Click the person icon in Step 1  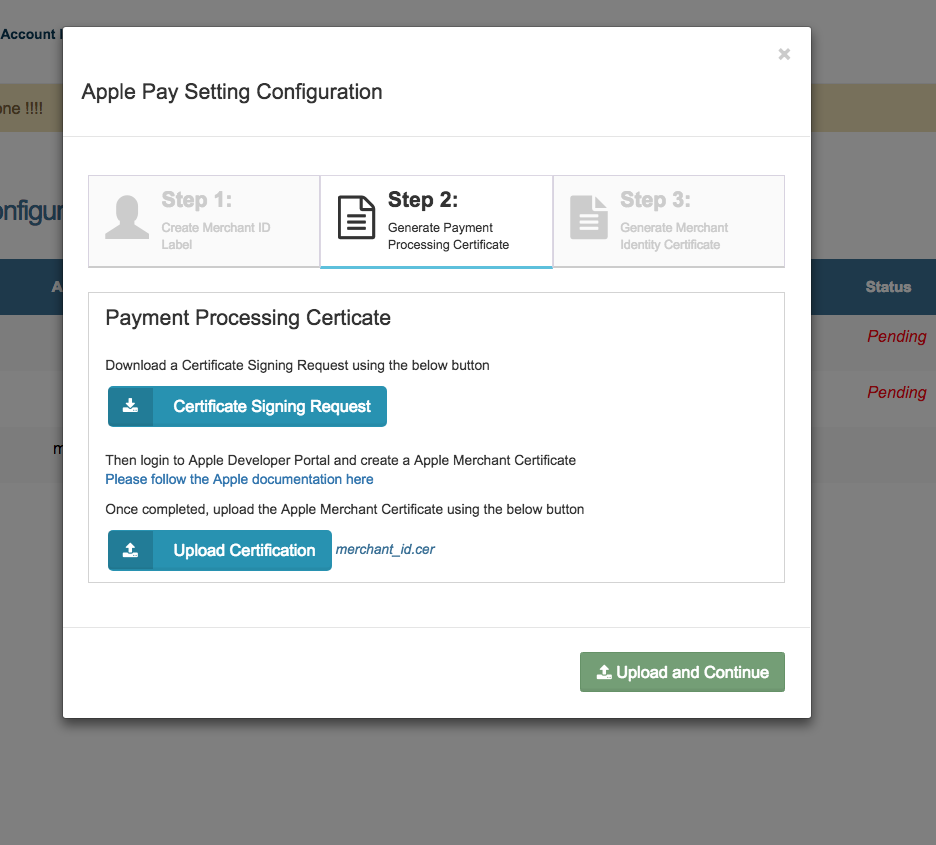(127, 218)
